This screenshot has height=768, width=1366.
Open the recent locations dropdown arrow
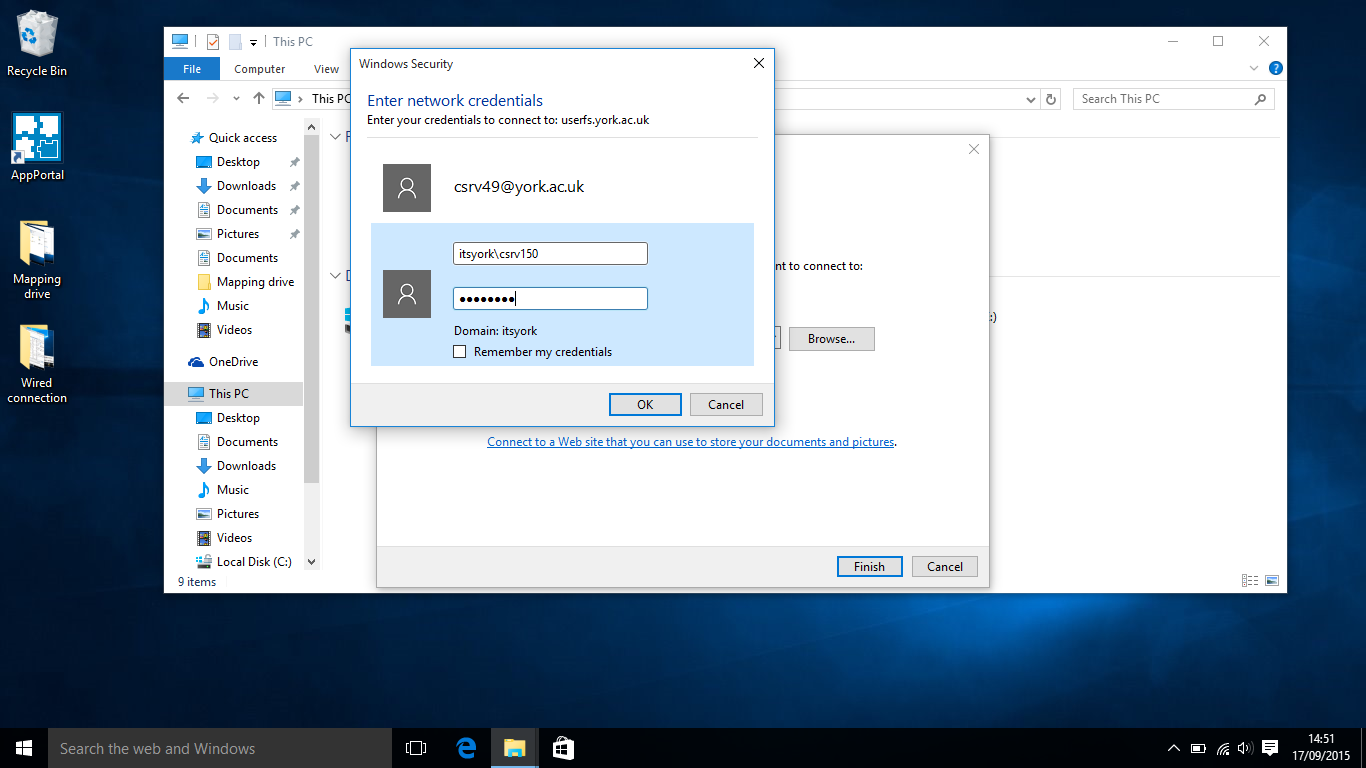pos(236,98)
